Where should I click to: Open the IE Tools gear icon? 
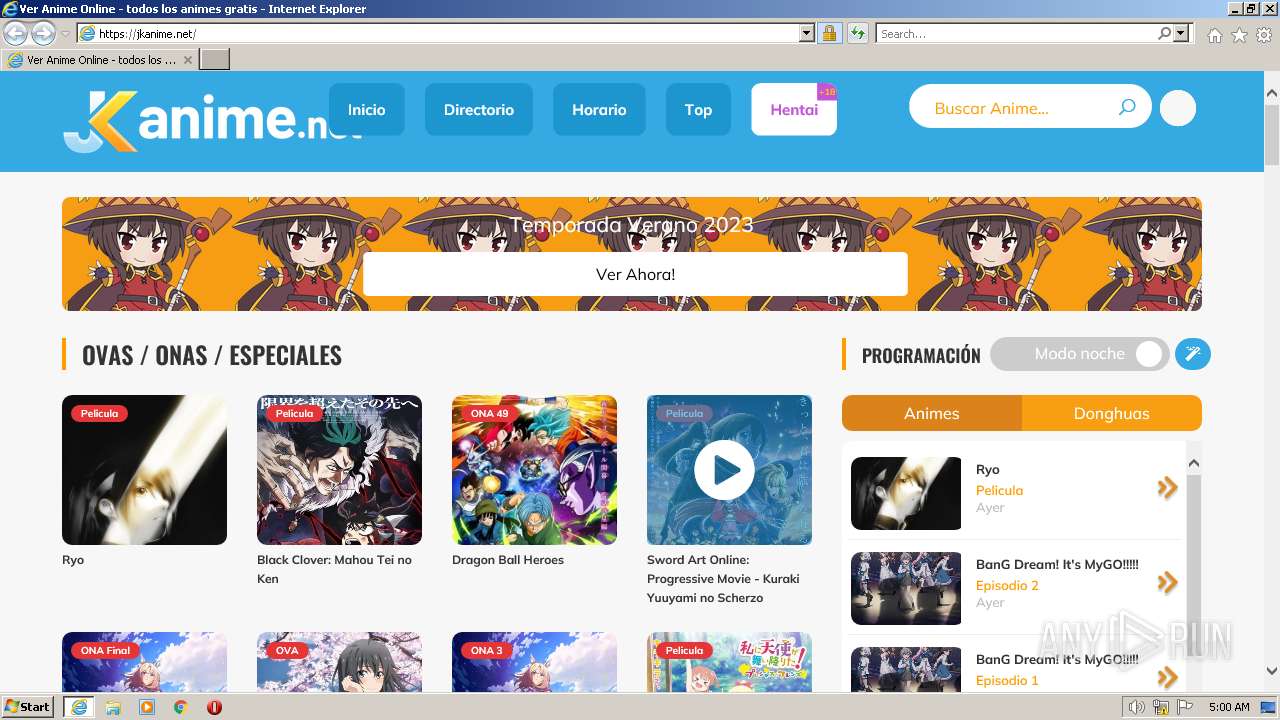pos(1264,35)
